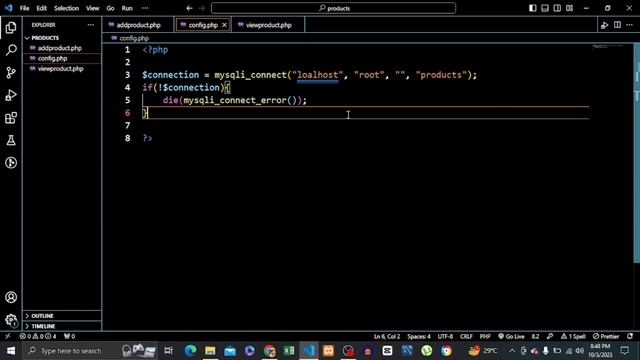
Task: Select the PHP version 8.2 indicator
Action: point(536,336)
